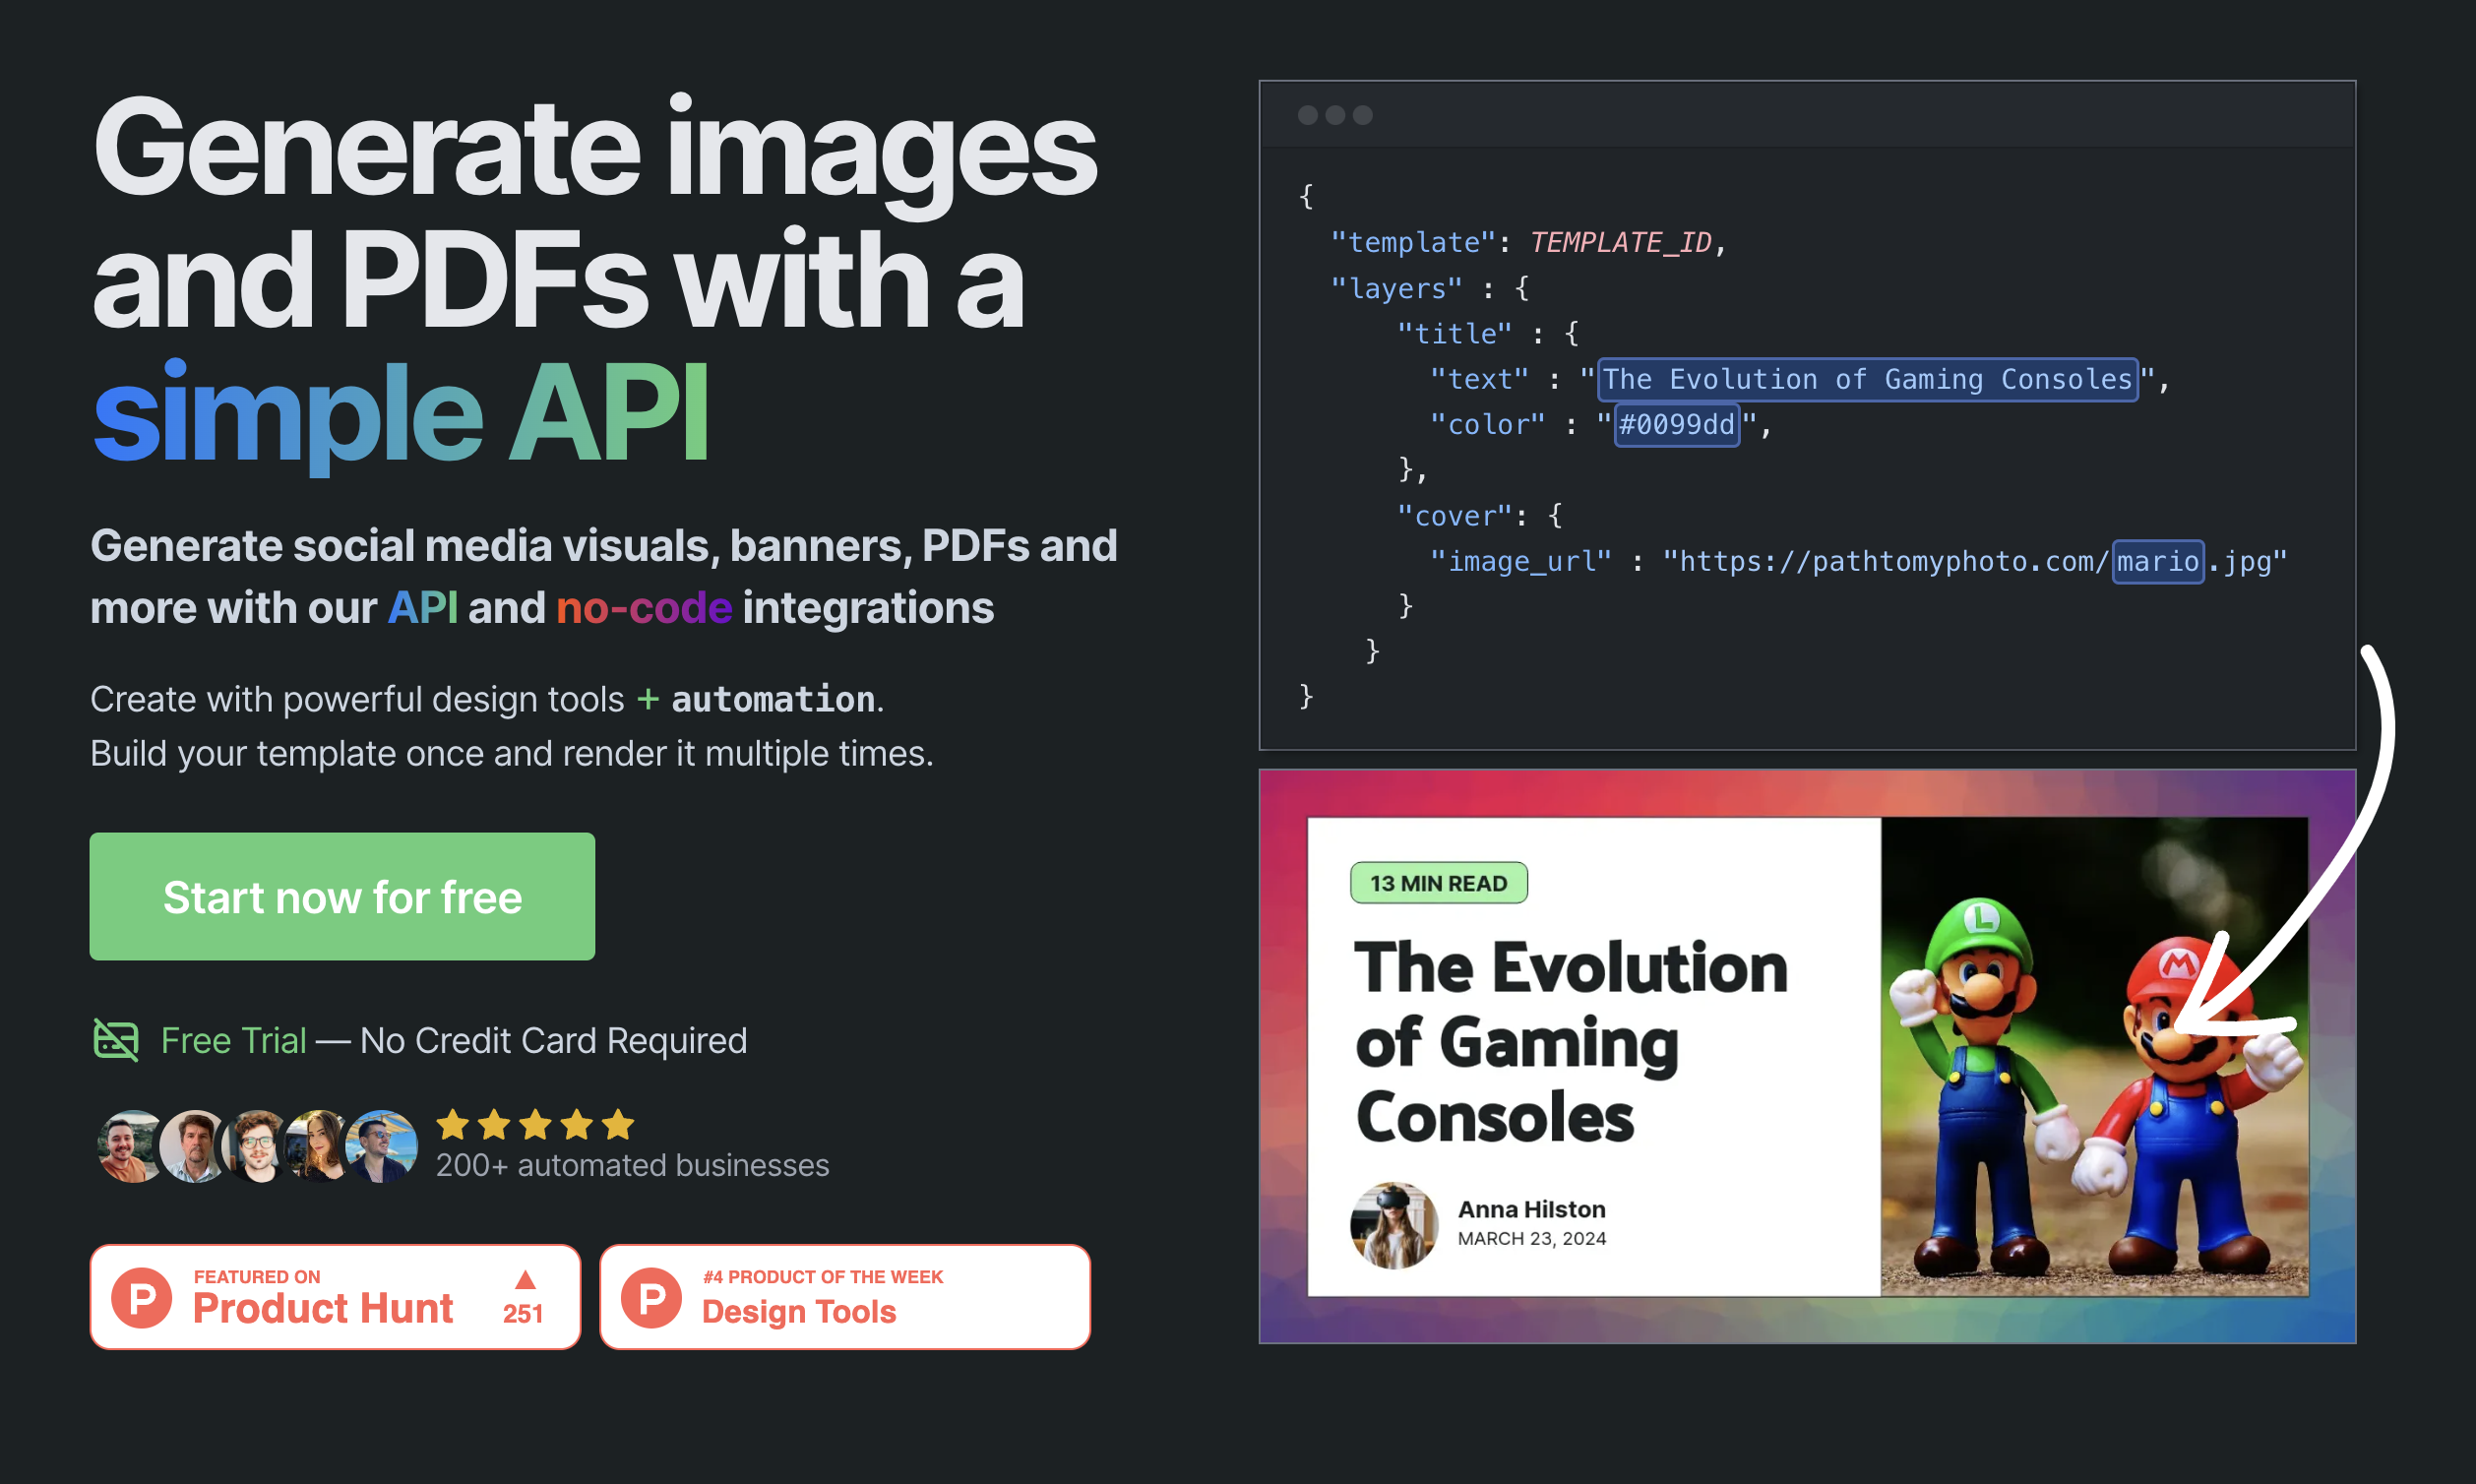The height and width of the screenshot is (1484, 2476).
Task: Click the Product Hunt logo icon
Action: click(142, 1297)
